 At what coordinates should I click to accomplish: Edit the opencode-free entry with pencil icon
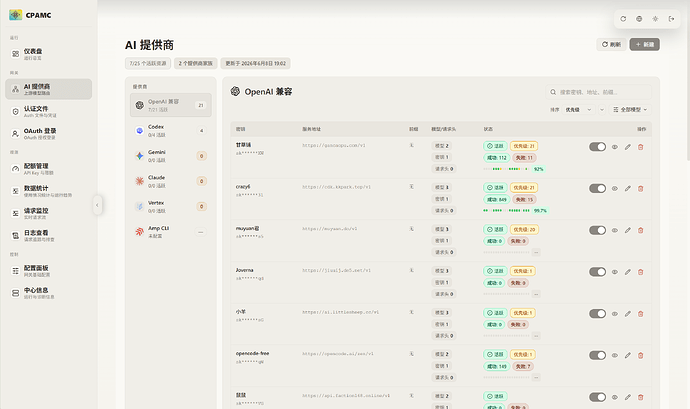[x=628, y=355]
